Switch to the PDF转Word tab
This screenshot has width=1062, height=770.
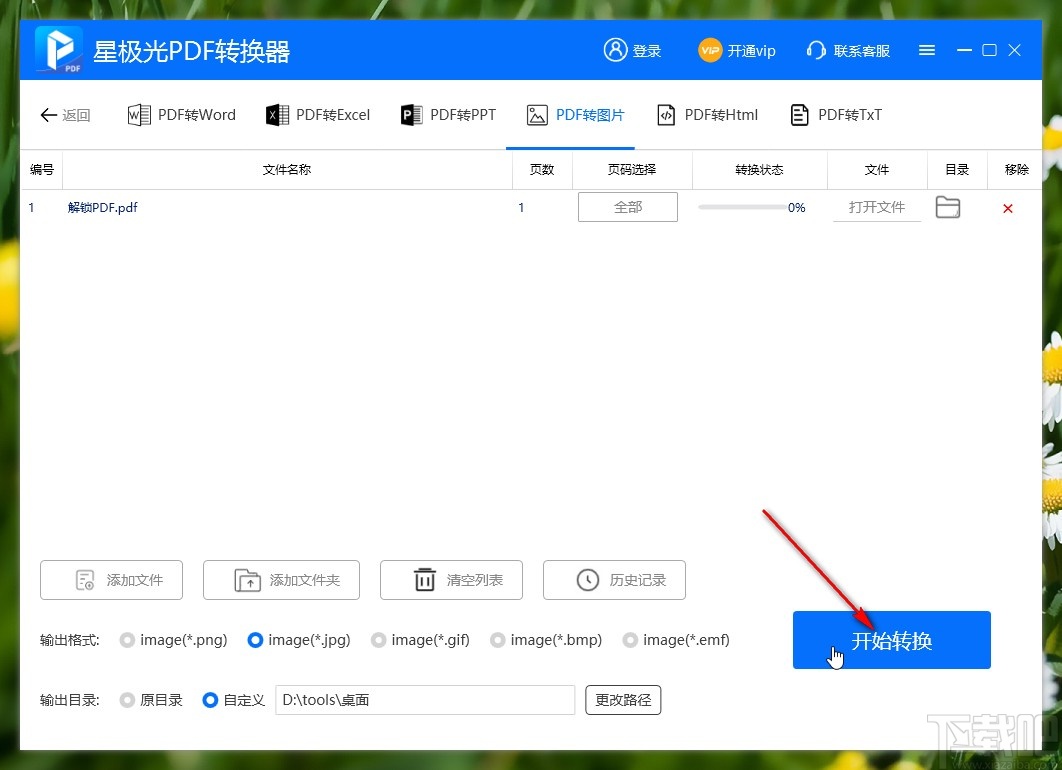(181, 114)
